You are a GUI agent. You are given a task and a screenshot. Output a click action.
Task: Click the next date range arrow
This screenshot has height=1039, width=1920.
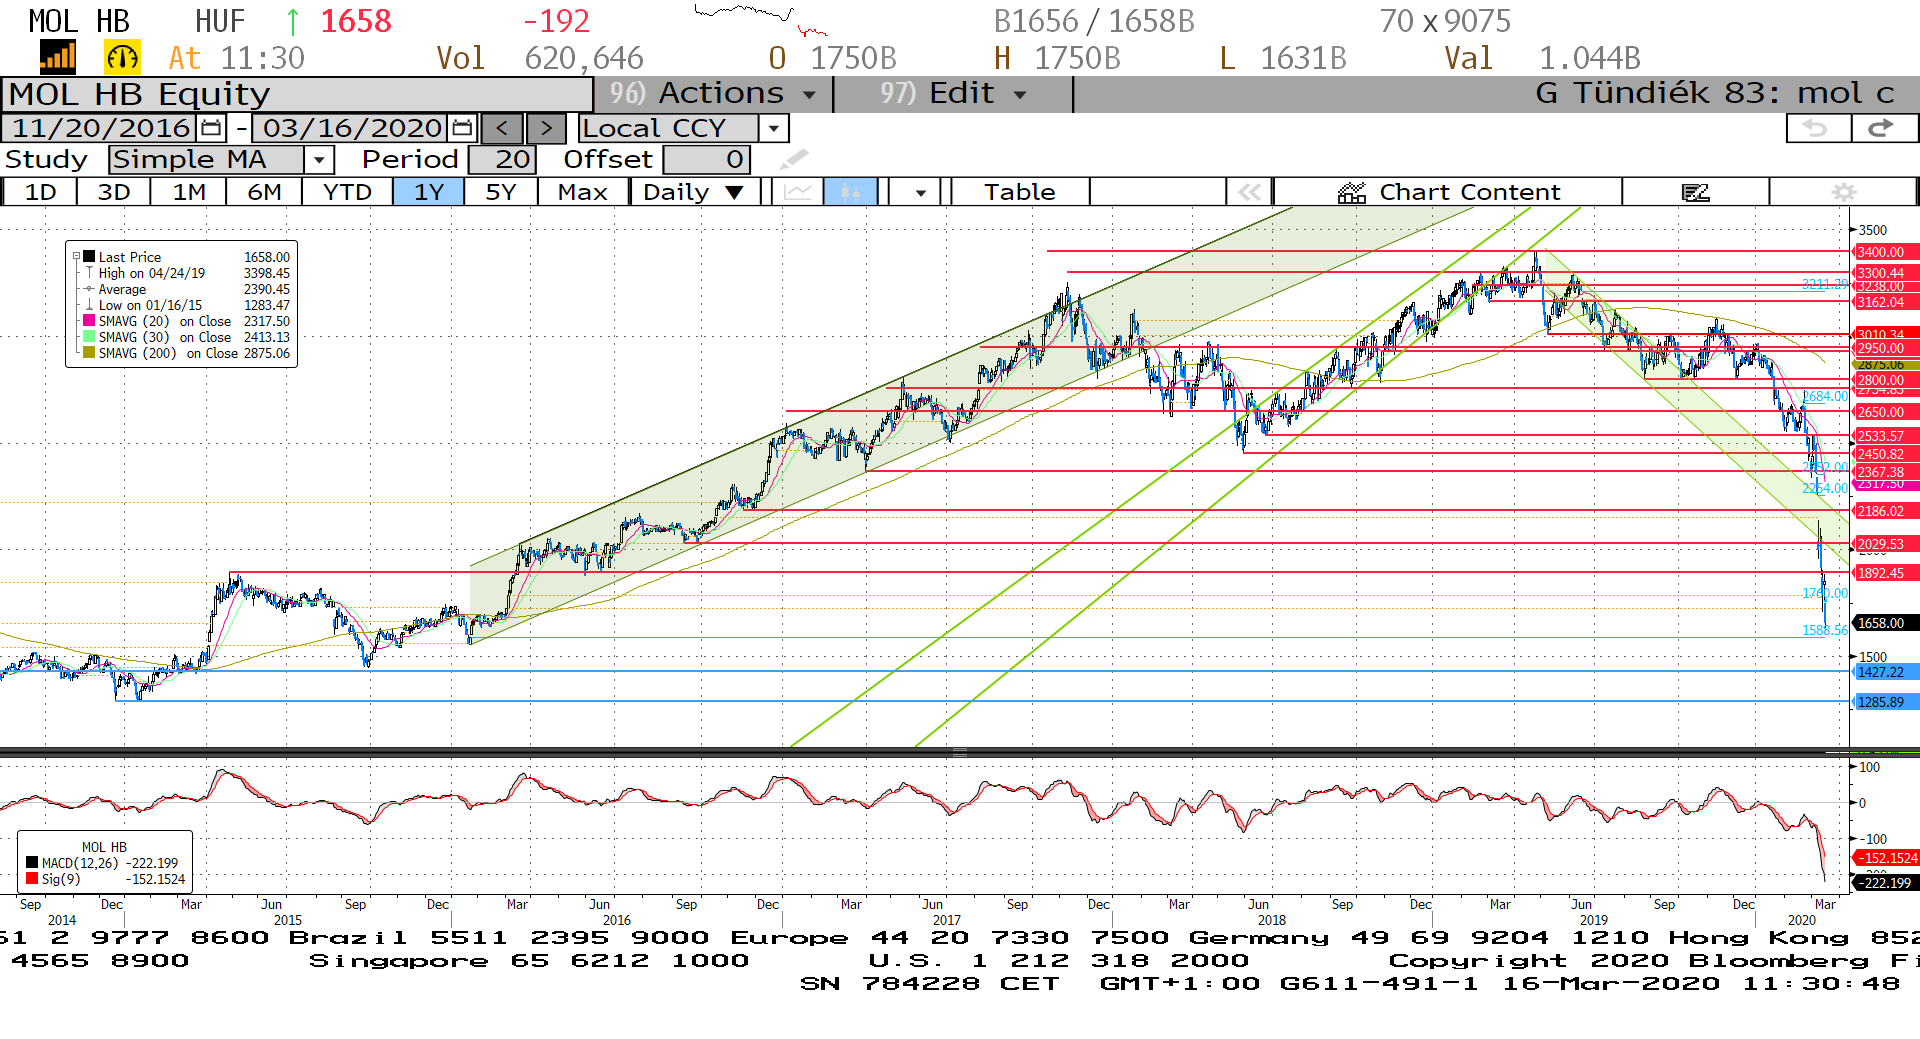546,128
